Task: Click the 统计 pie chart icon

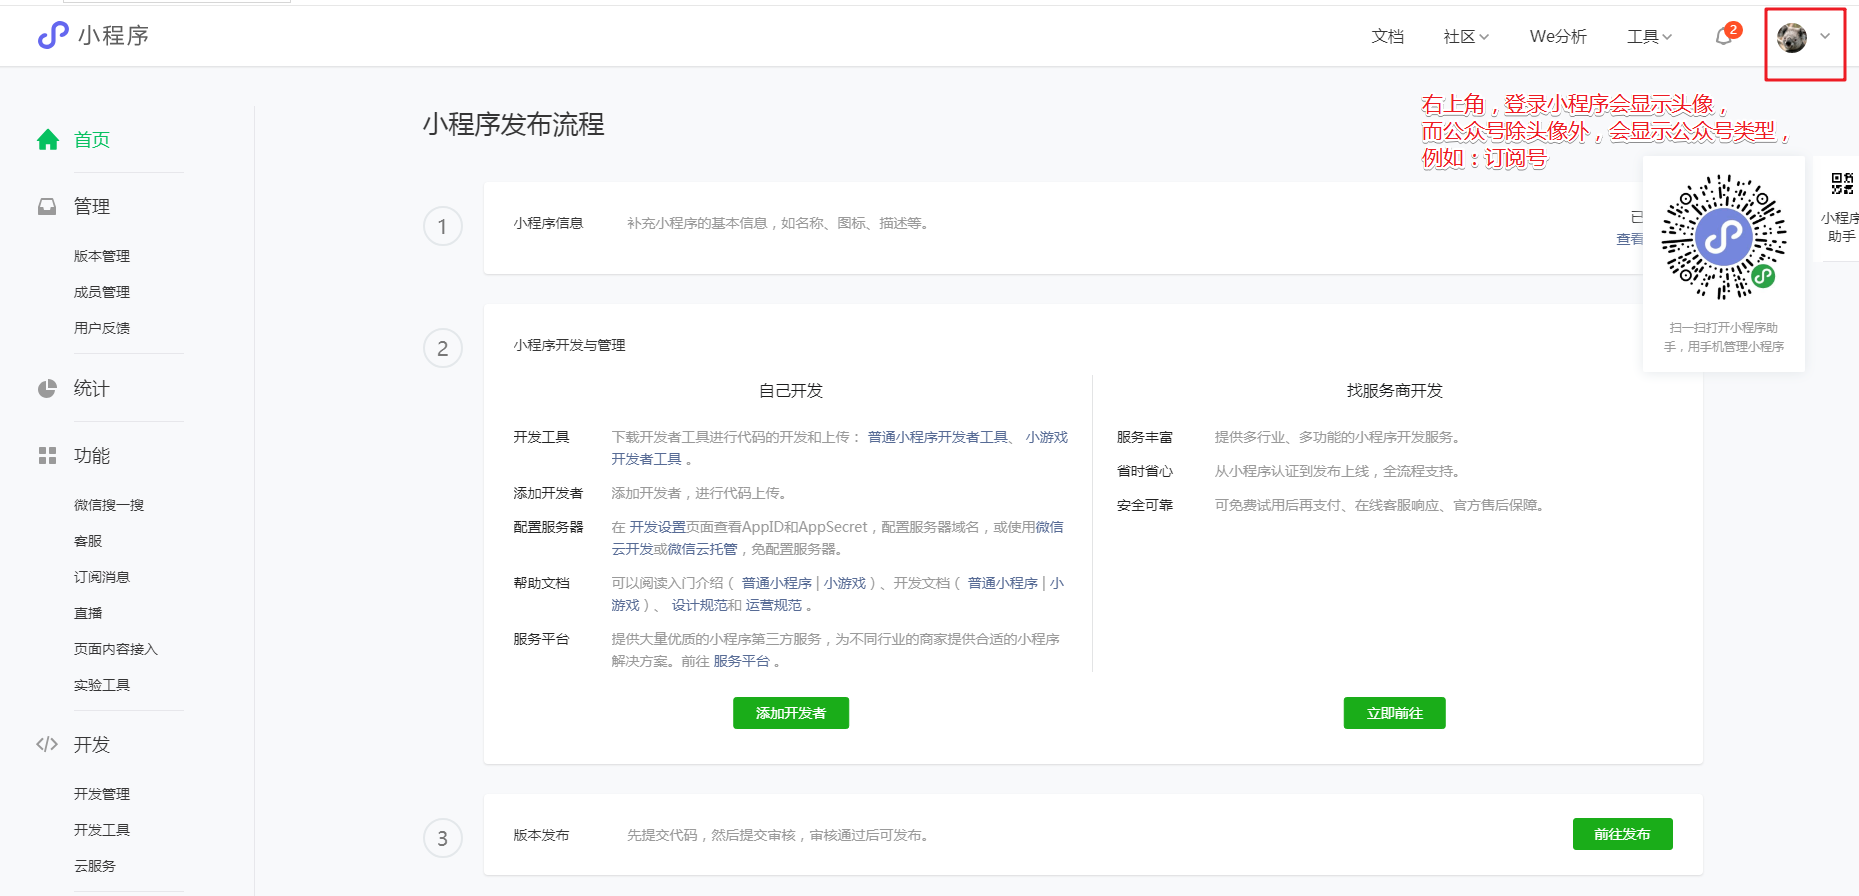Action: [47, 389]
